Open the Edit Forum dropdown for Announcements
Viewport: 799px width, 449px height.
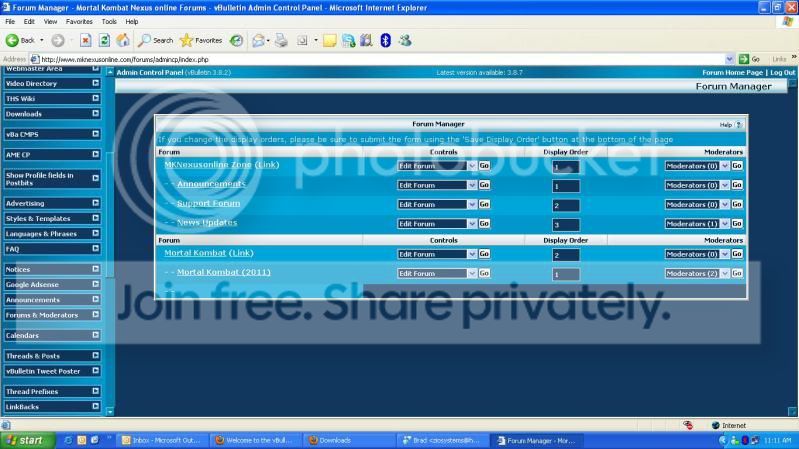437,185
